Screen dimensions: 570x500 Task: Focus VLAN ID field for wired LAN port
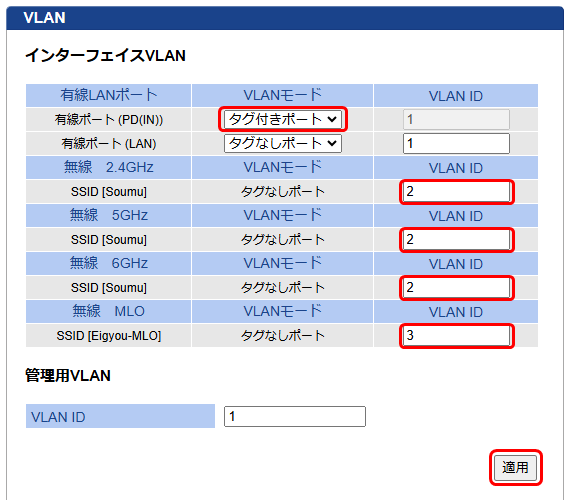pyautogui.click(x=456, y=143)
